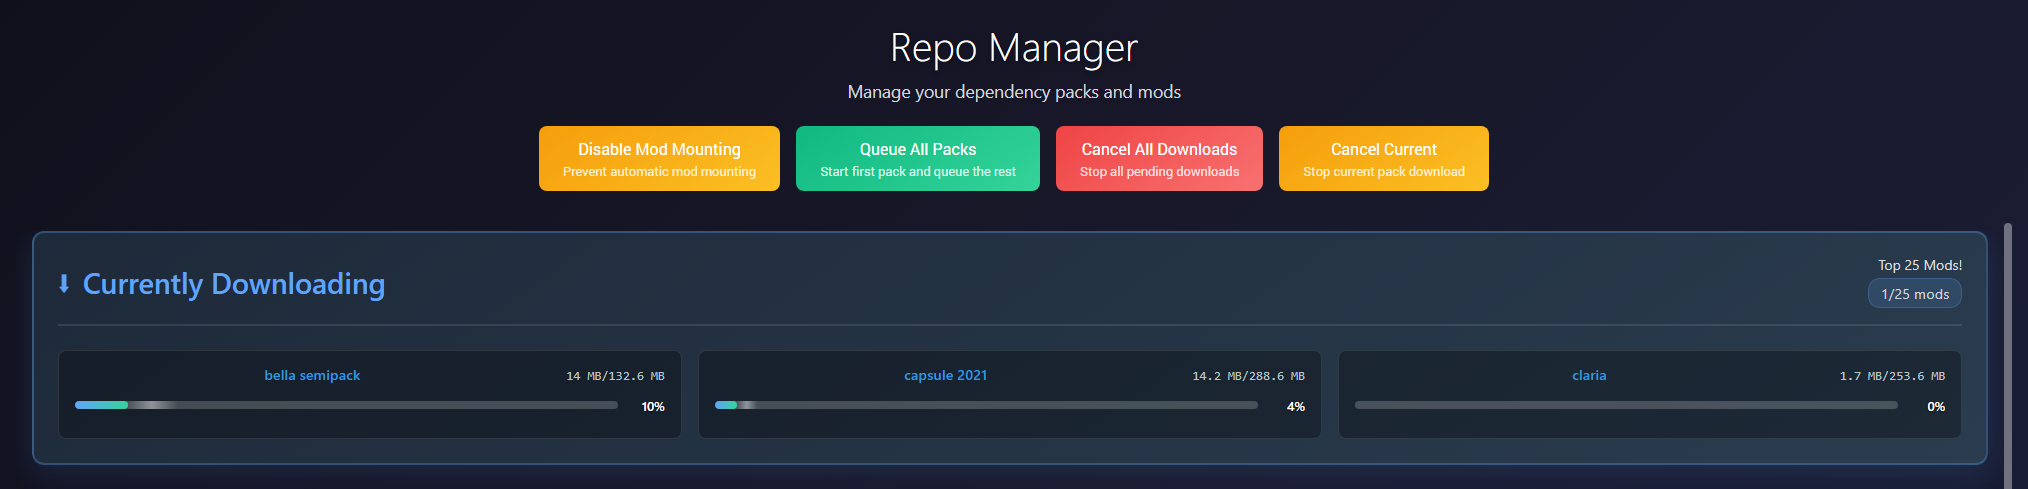Stop current pack with Cancel Current
Screen dimensions: 2028x489
pyautogui.click(x=1383, y=158)
